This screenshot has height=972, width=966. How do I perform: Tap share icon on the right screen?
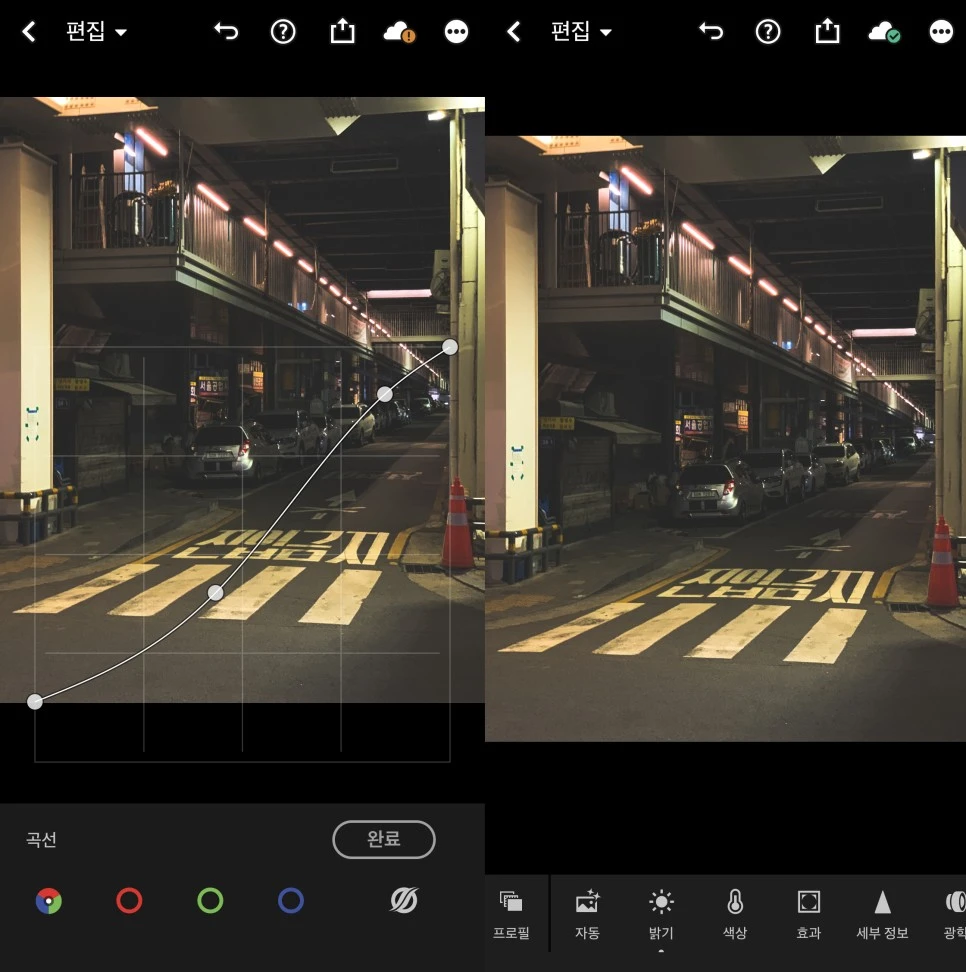tap(827, 31)
